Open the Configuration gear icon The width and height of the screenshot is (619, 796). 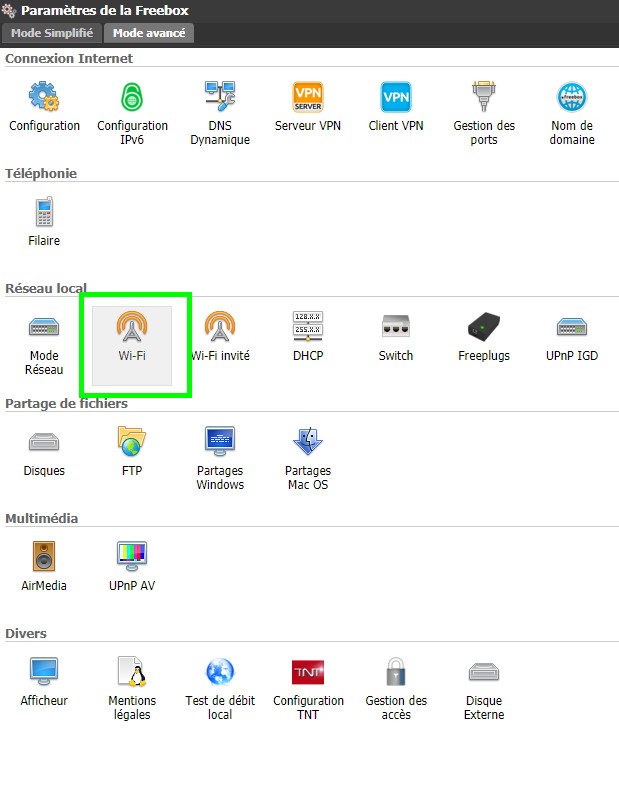pos(44,106)
